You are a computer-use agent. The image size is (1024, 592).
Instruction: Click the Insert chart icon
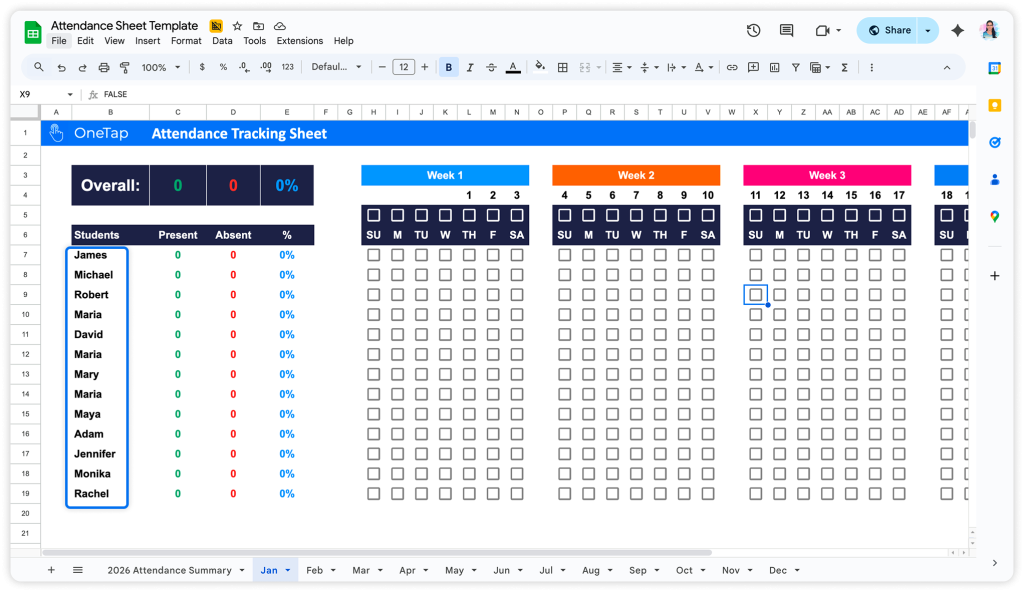point(774,67)
